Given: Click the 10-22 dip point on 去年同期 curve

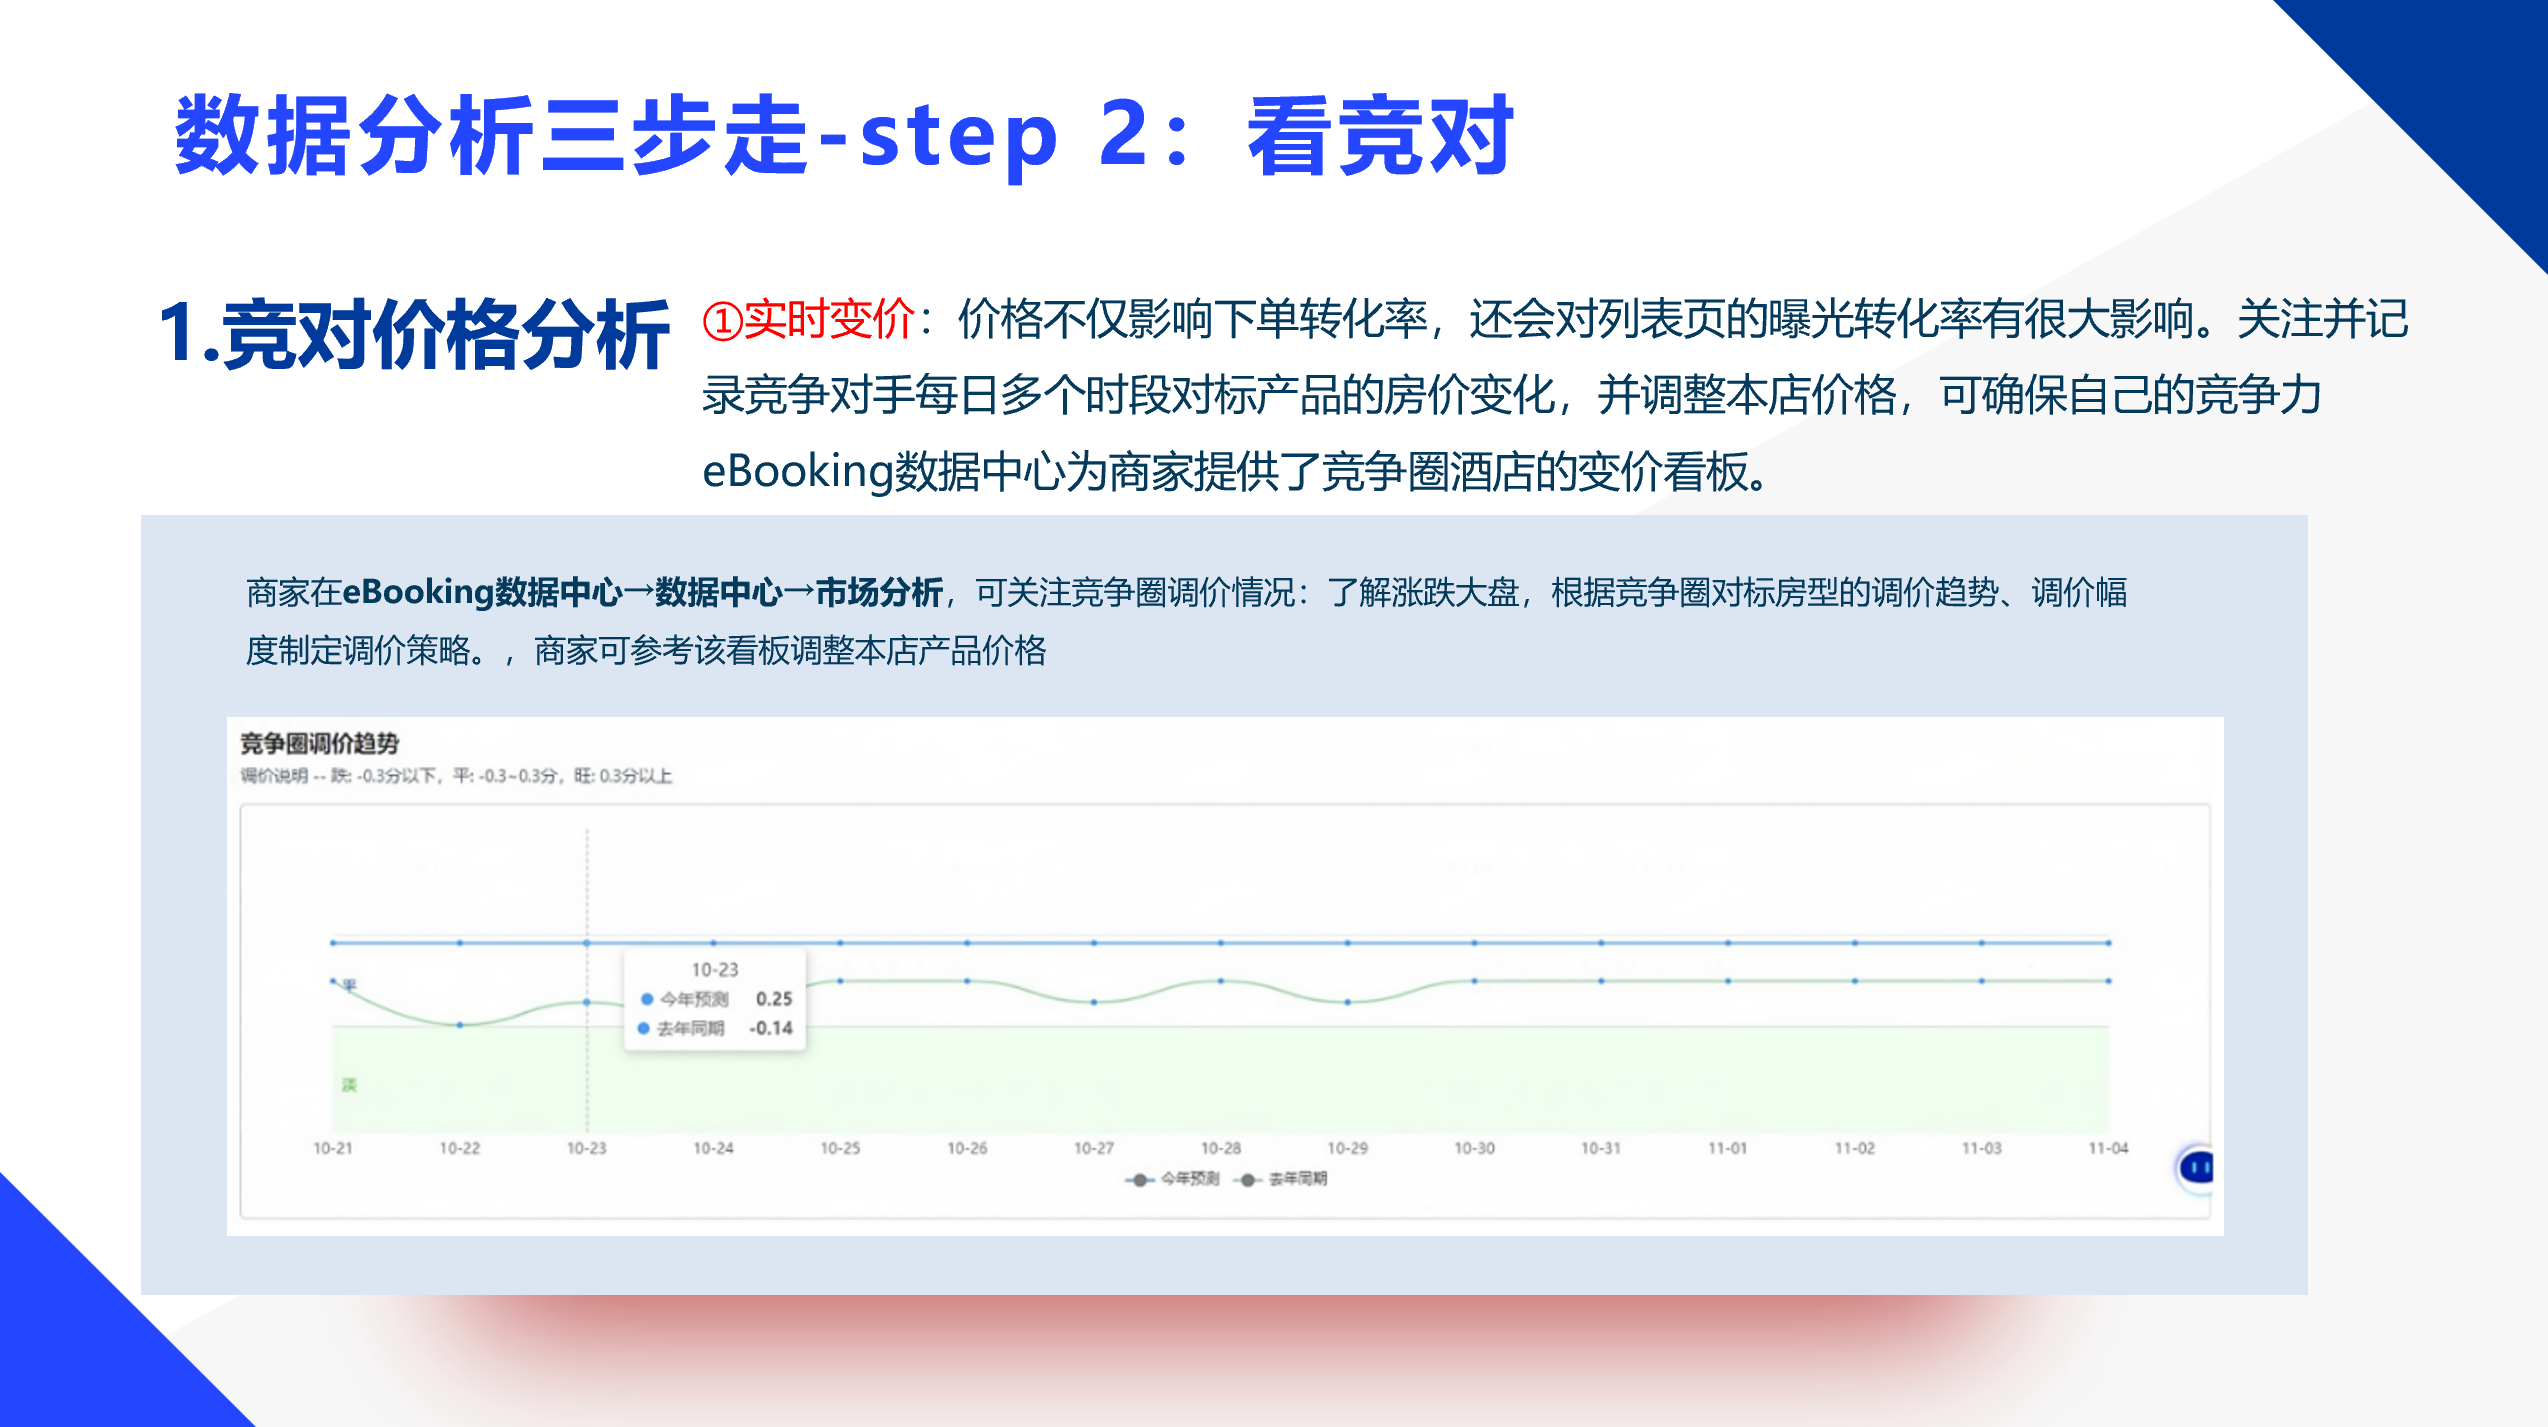Looking at the screenshot, I should [460, 1025].
